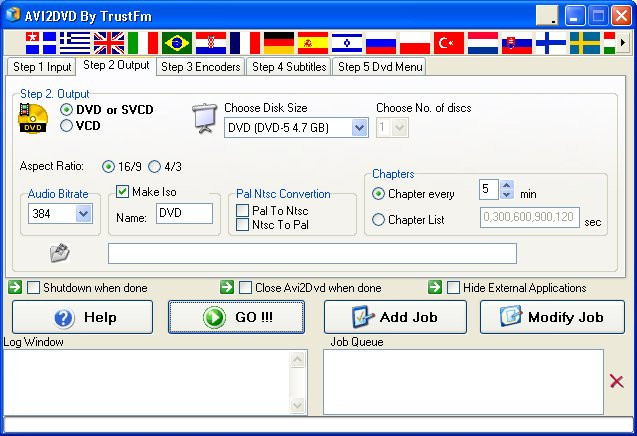Click the ISO Name input field
Screen dimensions: 637x436
pos(184,213)
